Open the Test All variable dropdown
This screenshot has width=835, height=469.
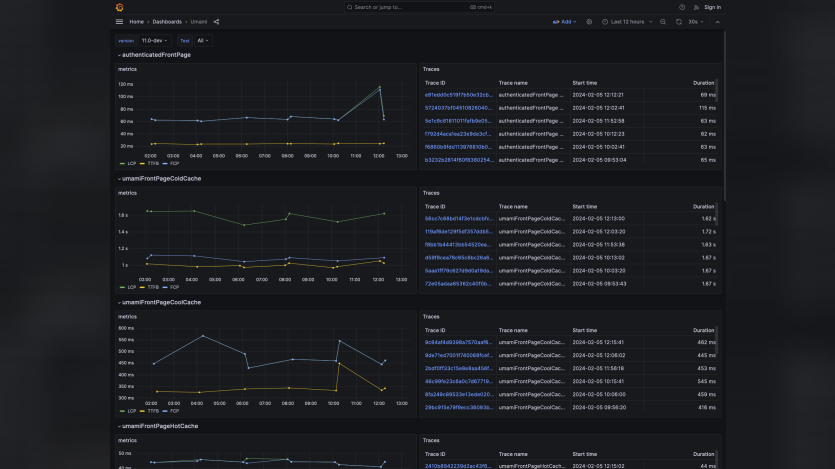(202, 40)
